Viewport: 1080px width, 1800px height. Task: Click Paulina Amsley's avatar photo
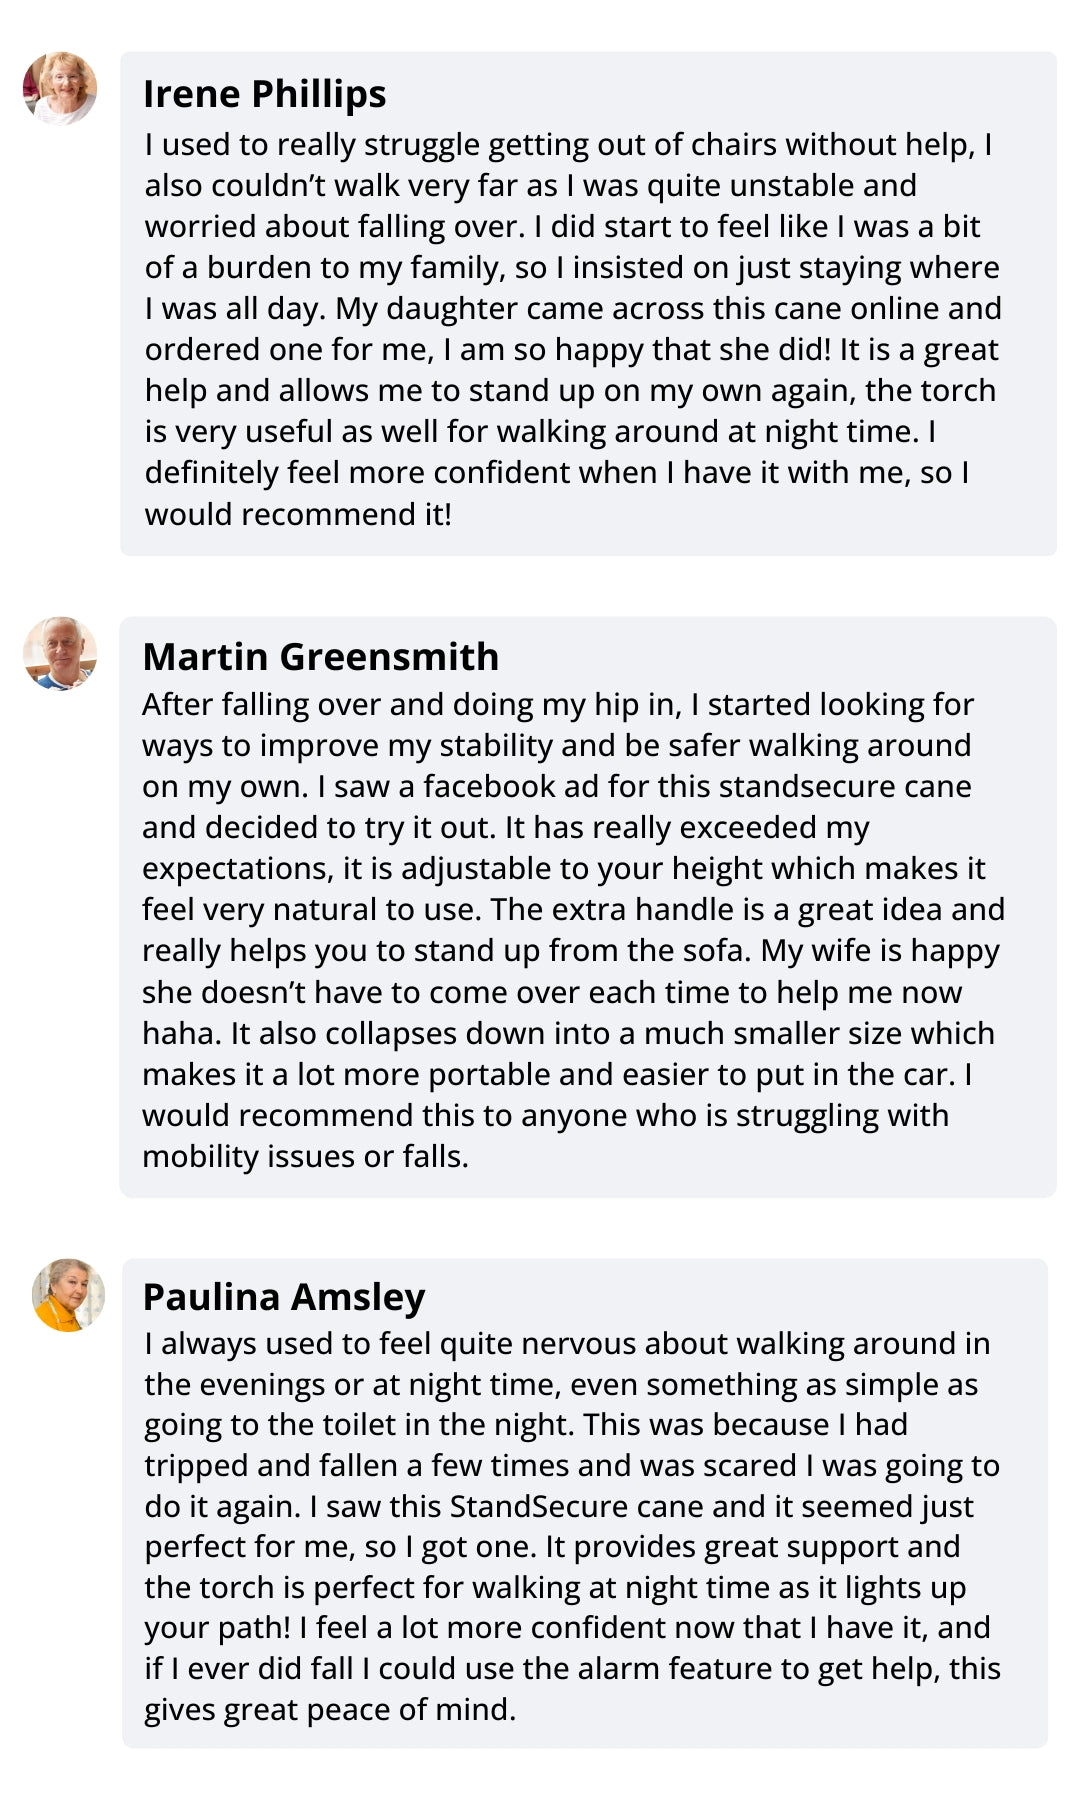pyautogui.click(x=68, y=1295)
